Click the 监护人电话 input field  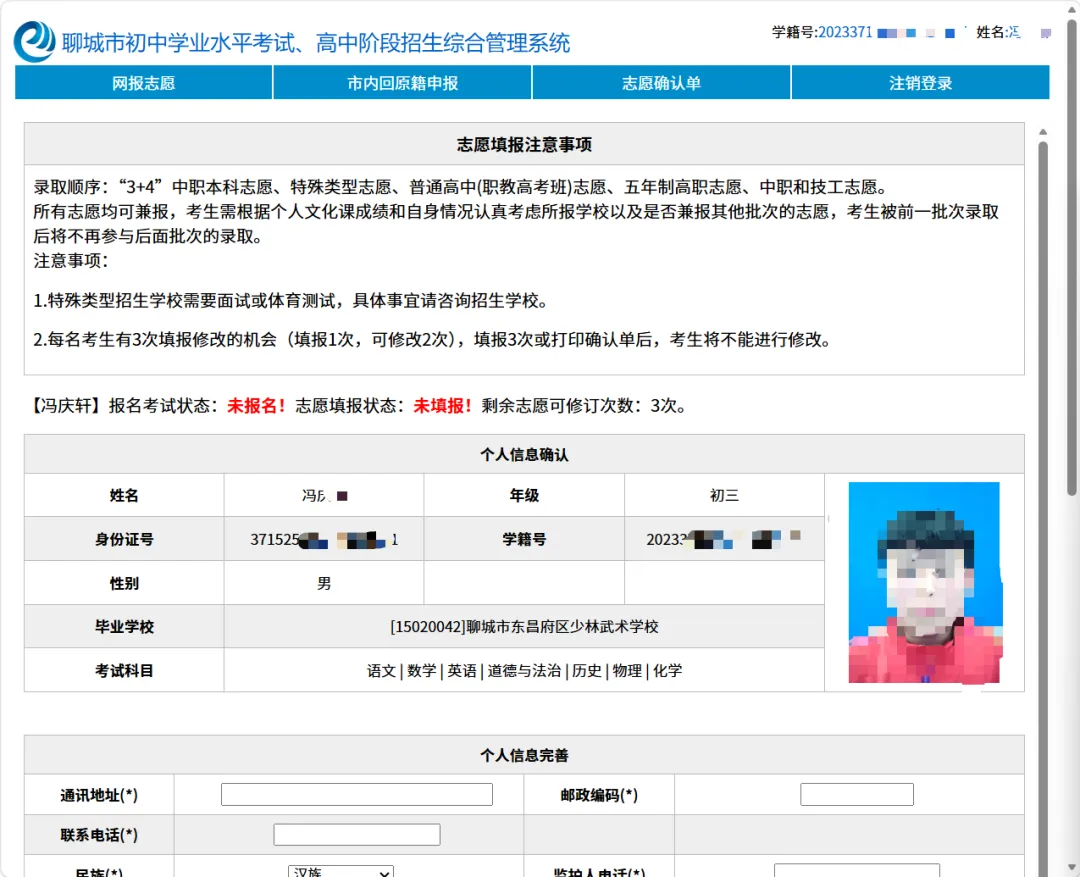(x=857, y=871)
